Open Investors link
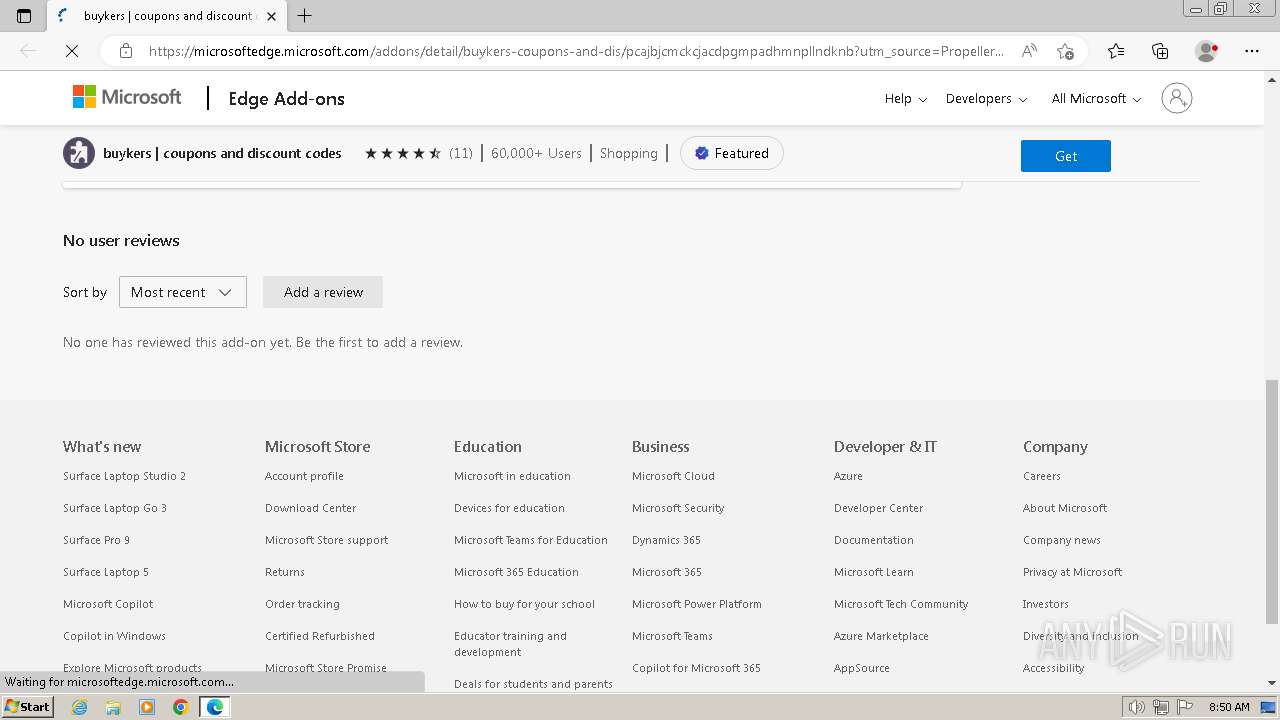1280x720 pixels. [x=1045, y=604]
